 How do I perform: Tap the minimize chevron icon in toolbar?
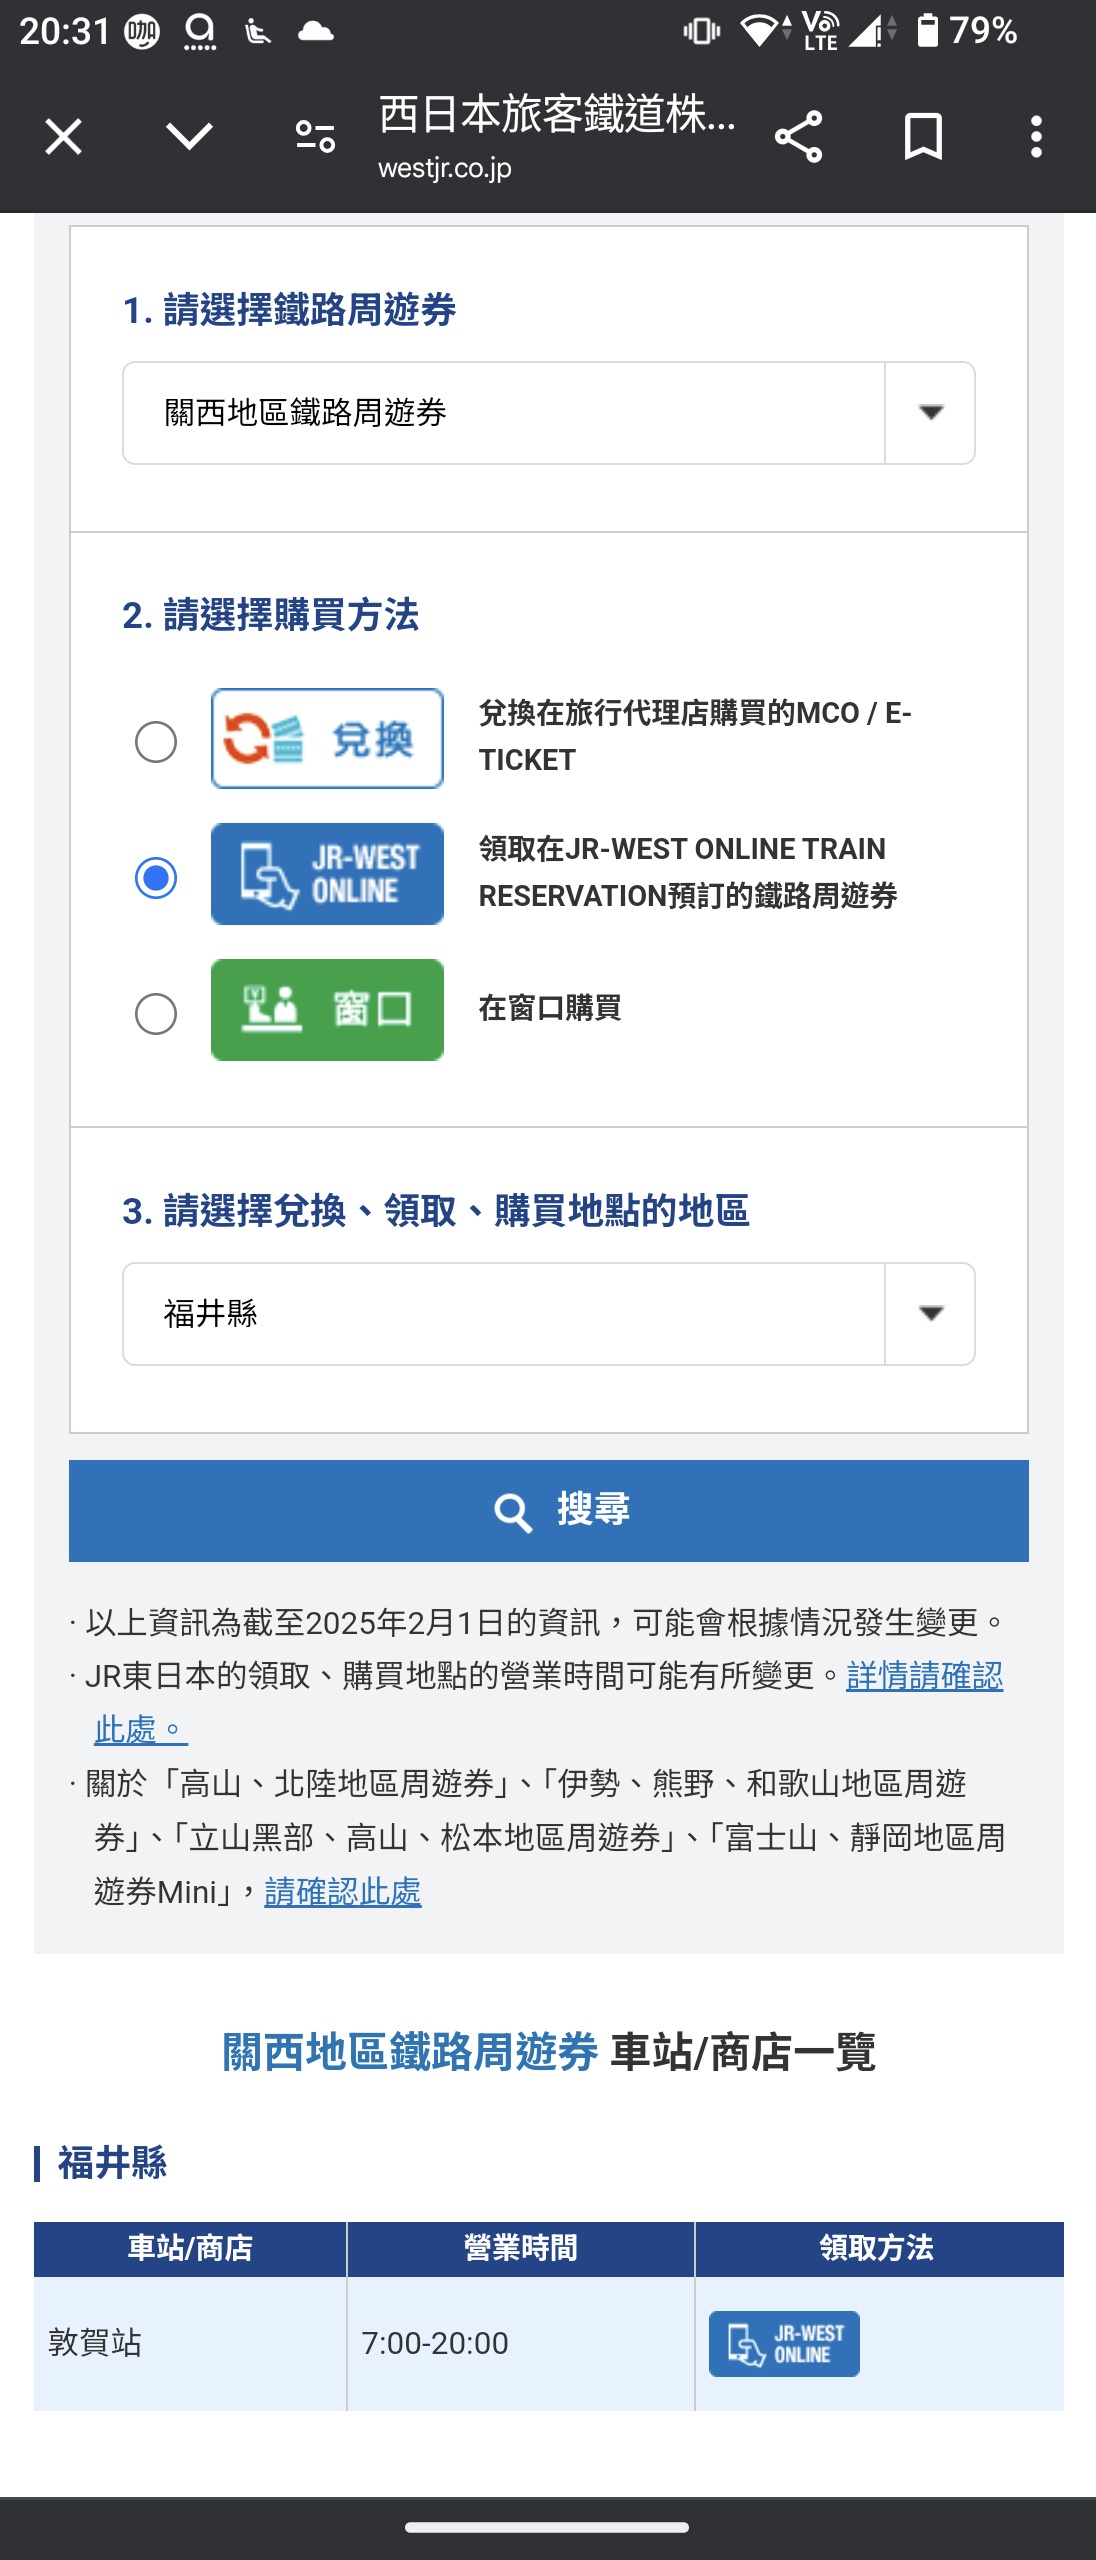[x=189, y=137]
